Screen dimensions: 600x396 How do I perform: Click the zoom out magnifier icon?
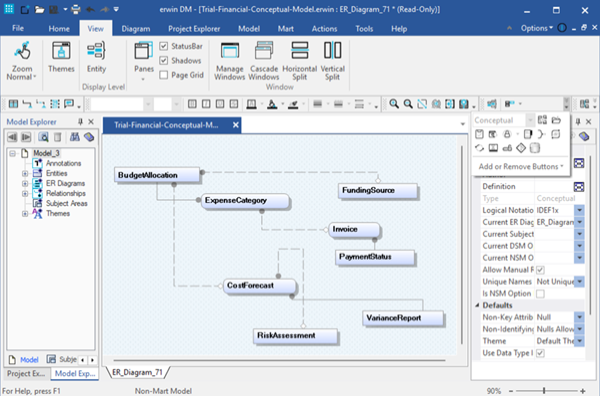(408, 104)
